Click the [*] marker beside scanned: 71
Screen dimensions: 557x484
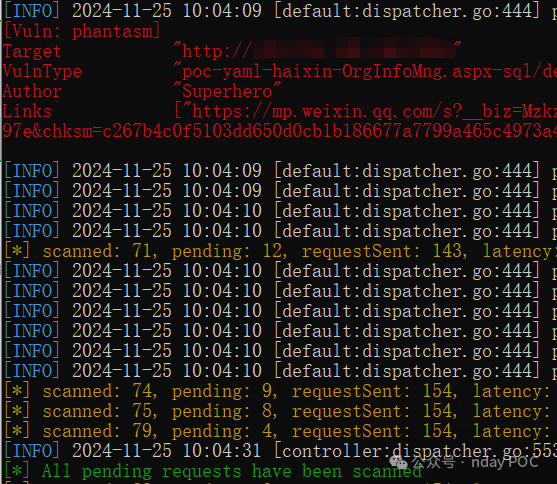(x=17, y=251)
